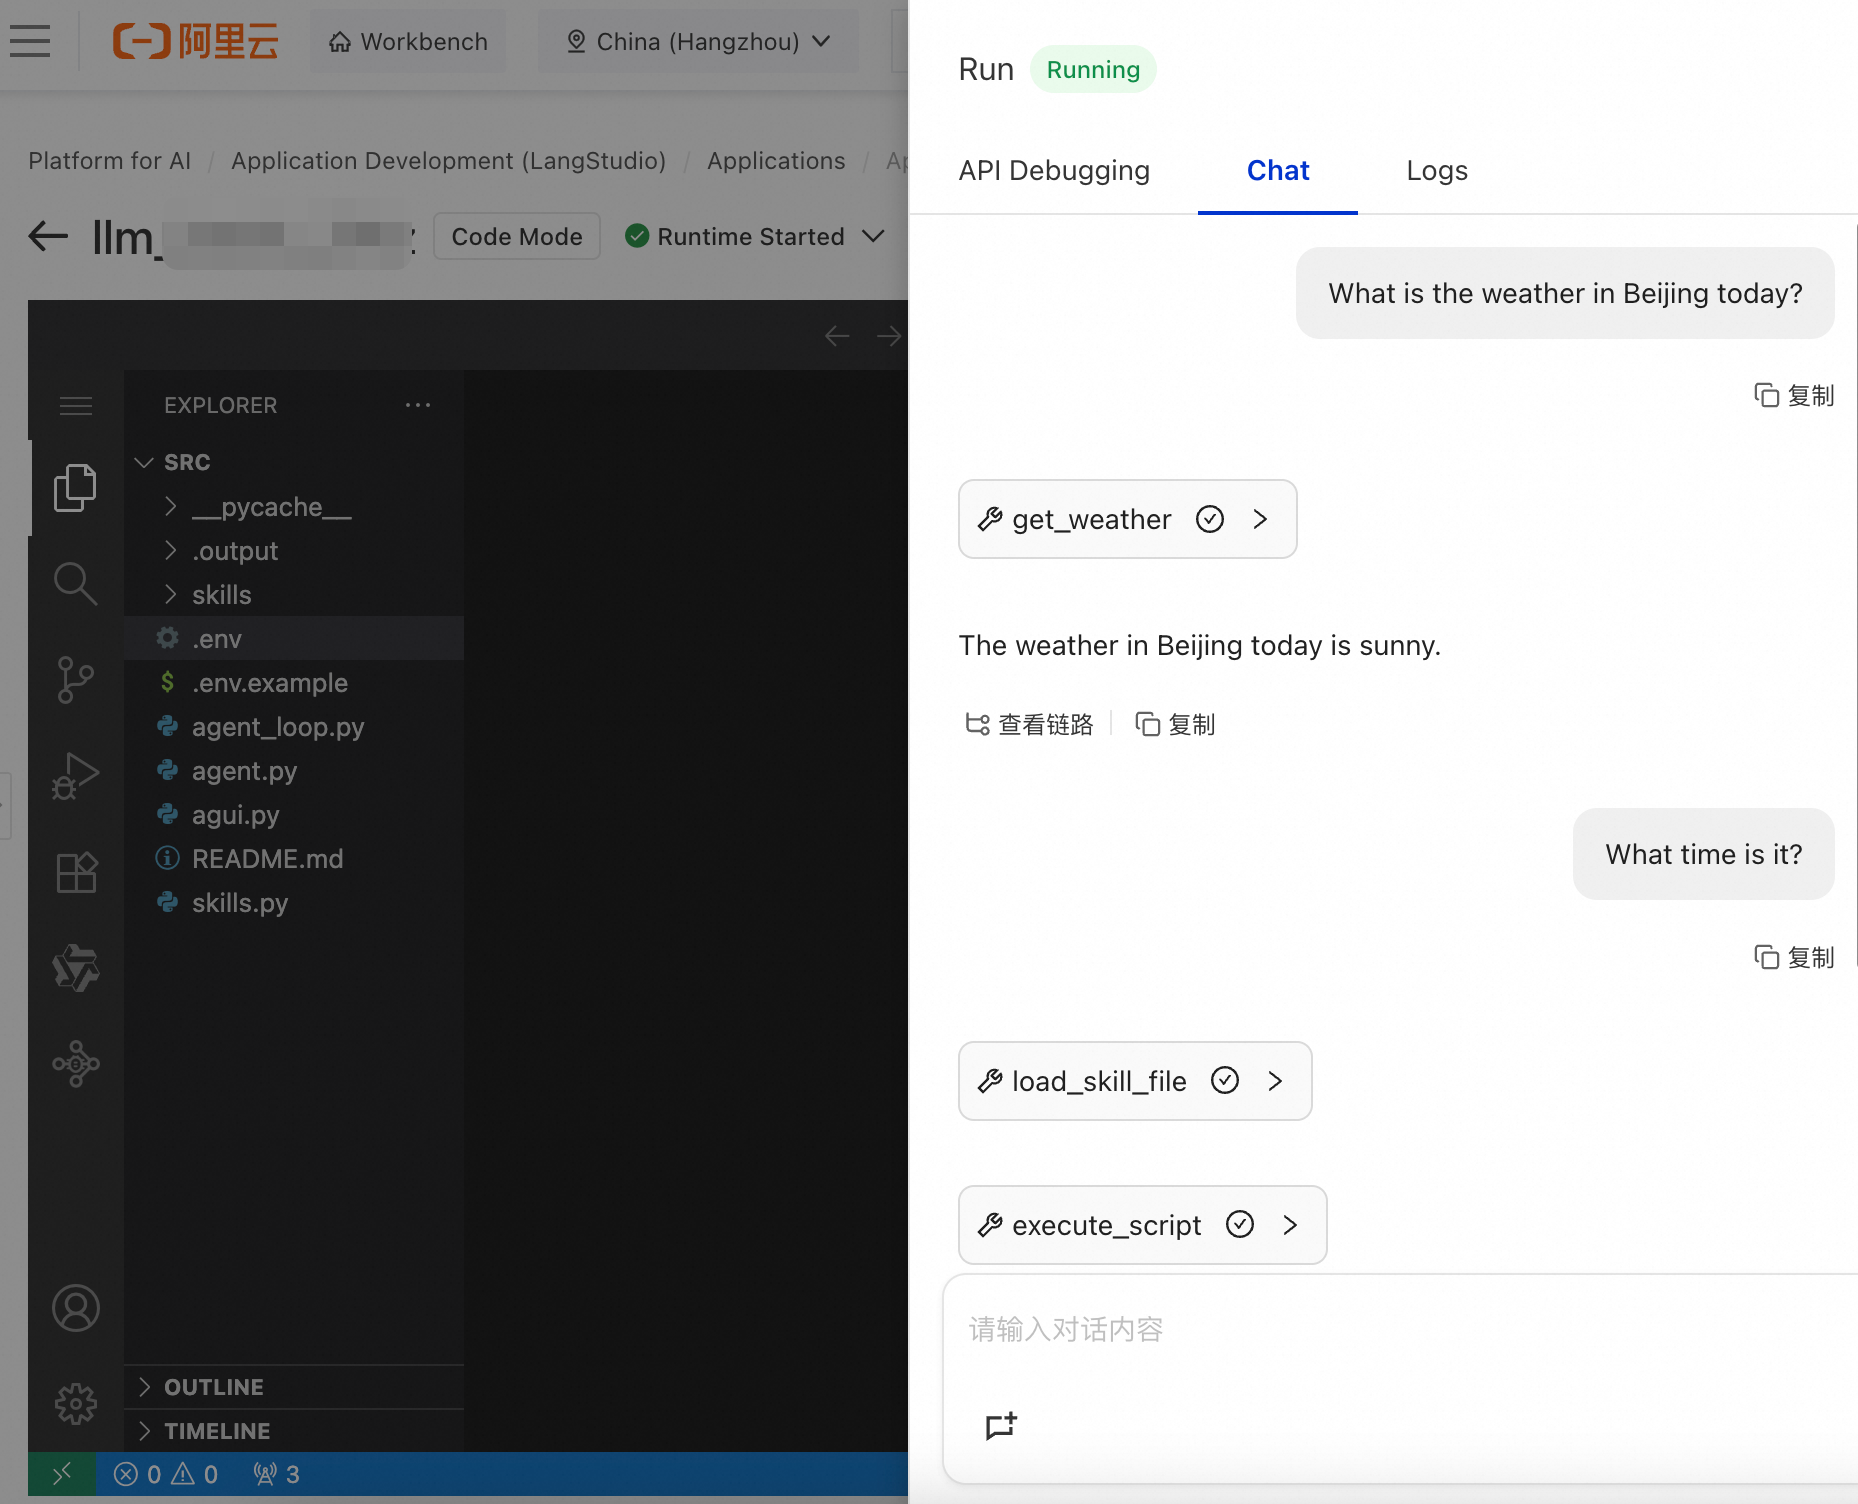Open Explorer more actions ellipsis
1858x1504 pixels.
tap(418, 405)
